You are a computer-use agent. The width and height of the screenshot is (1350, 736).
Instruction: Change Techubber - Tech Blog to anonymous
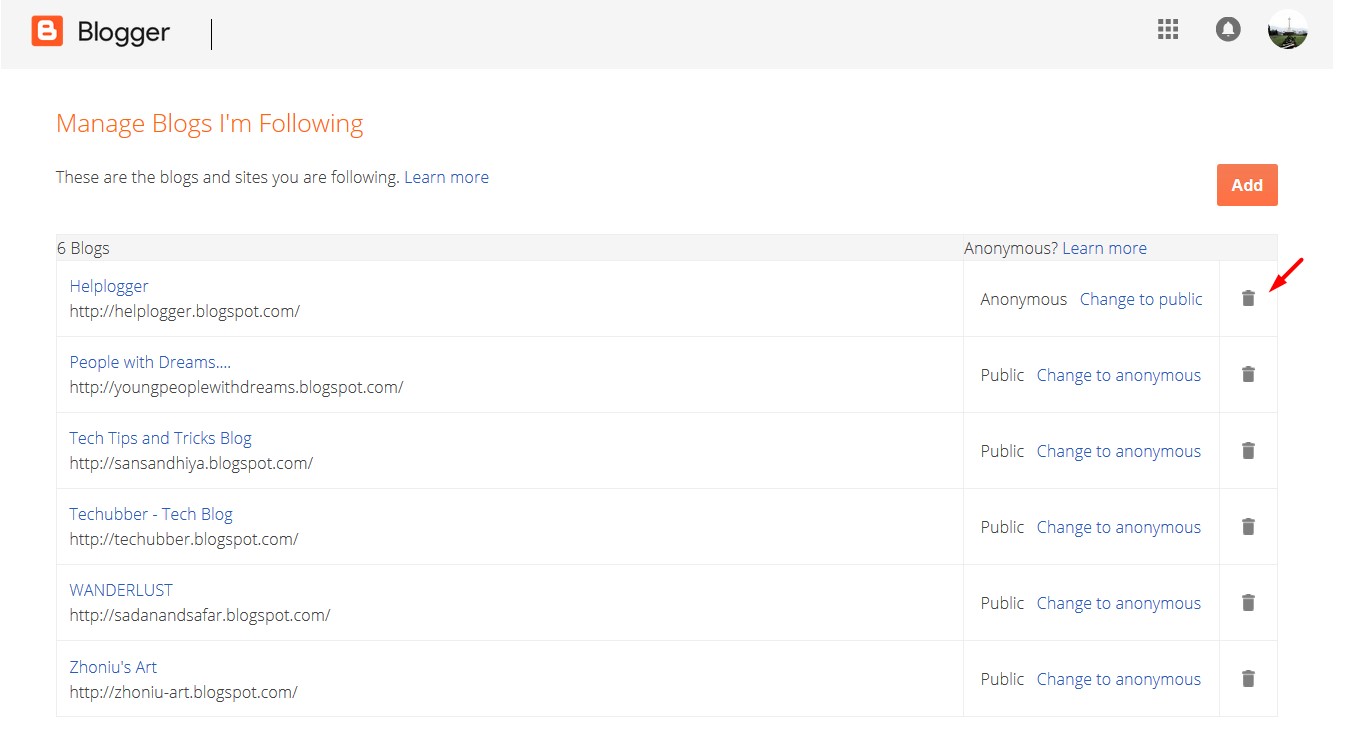point(1119,527)
